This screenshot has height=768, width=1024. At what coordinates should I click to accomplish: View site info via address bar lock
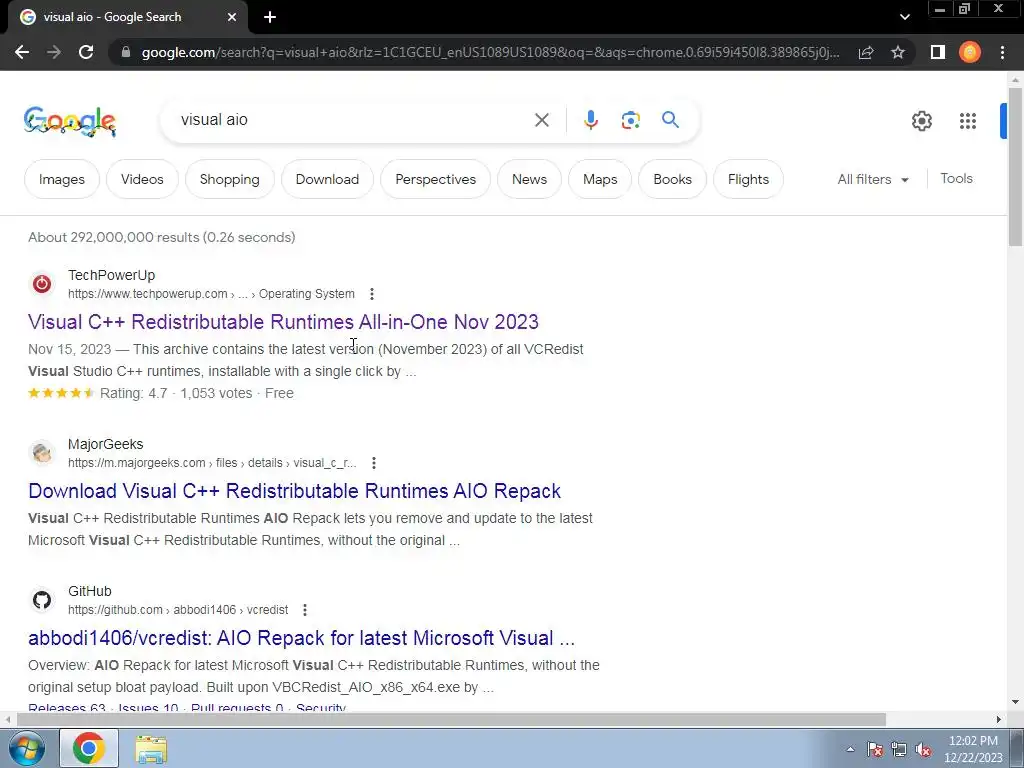(x=125, y=52)
